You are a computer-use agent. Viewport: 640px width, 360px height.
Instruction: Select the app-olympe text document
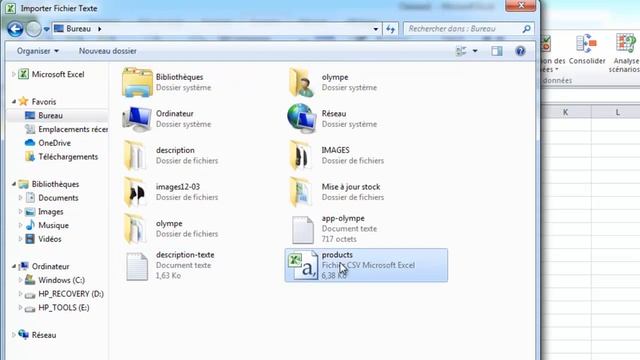[x=333, y=229]
